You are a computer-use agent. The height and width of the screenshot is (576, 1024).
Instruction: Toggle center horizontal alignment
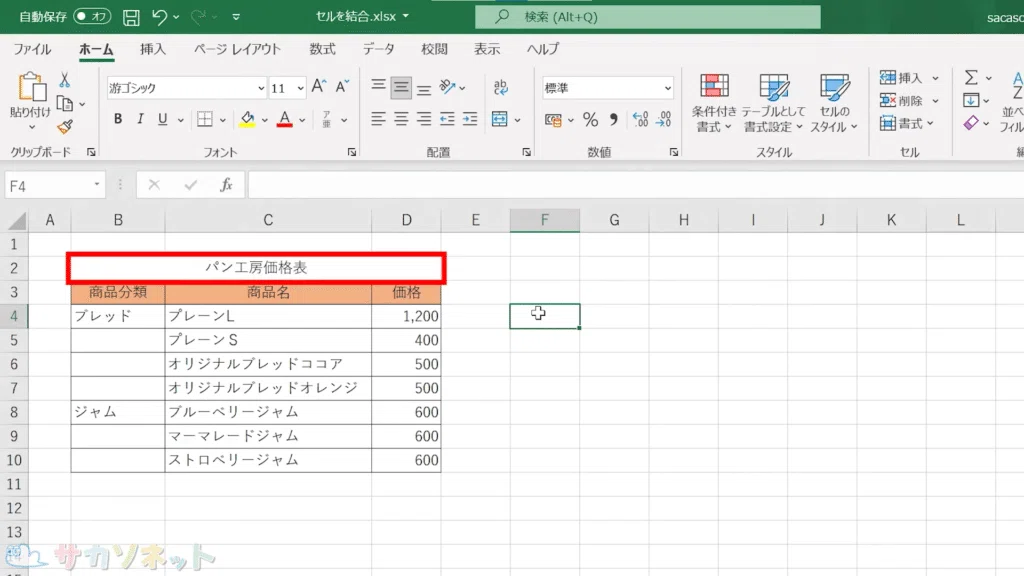[x=401, y=119]
